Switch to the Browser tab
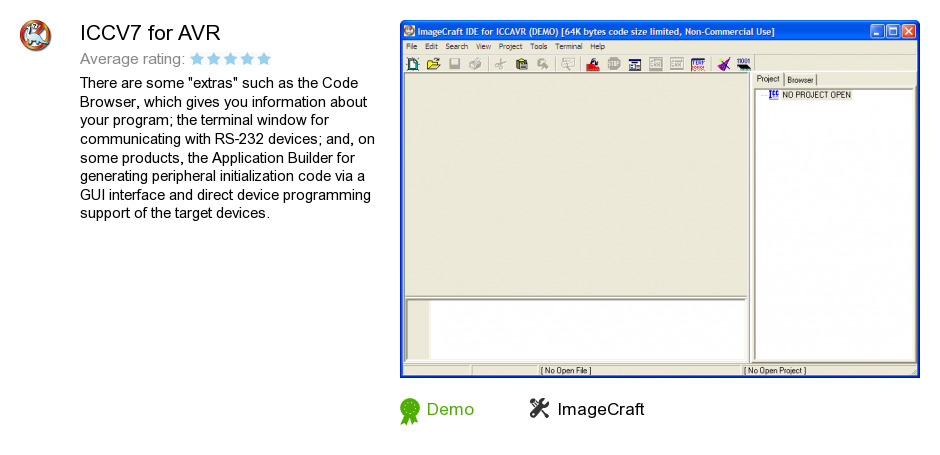940x455 pixels. (800, 80)
